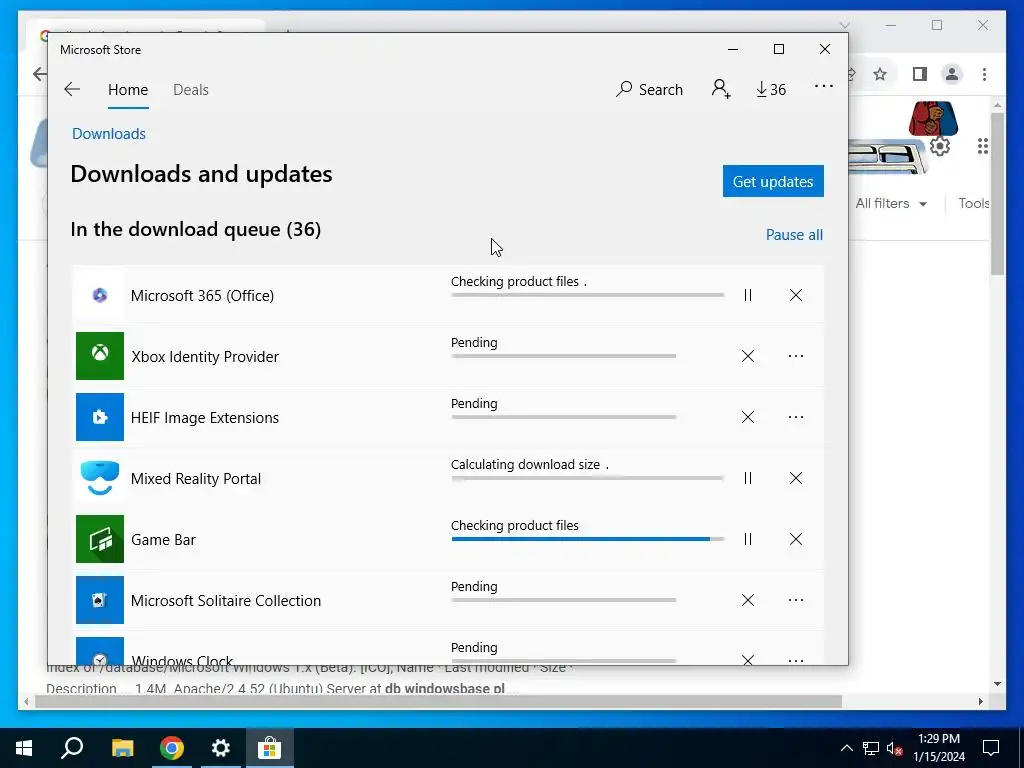The height and width of the screenshot is (768, 1024).
Task: Bookmark the page with Chrome's star icon
Action: 880,74
